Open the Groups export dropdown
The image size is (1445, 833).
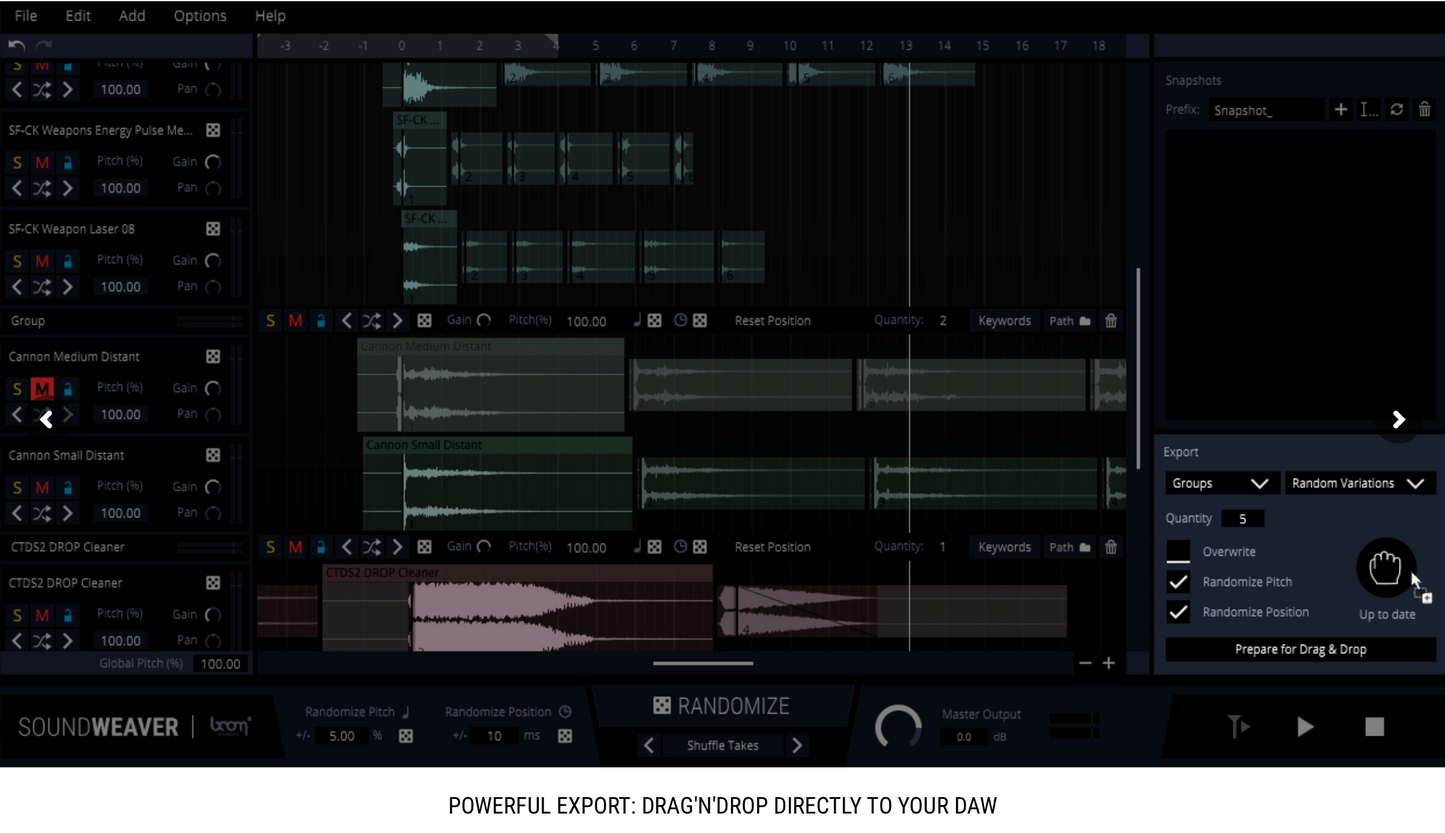tap(1220, 483)
